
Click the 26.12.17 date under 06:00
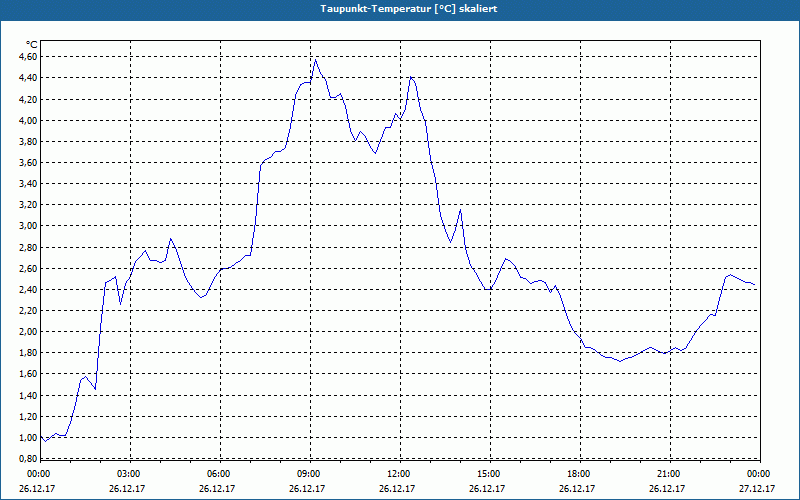[x=217, y=488]
